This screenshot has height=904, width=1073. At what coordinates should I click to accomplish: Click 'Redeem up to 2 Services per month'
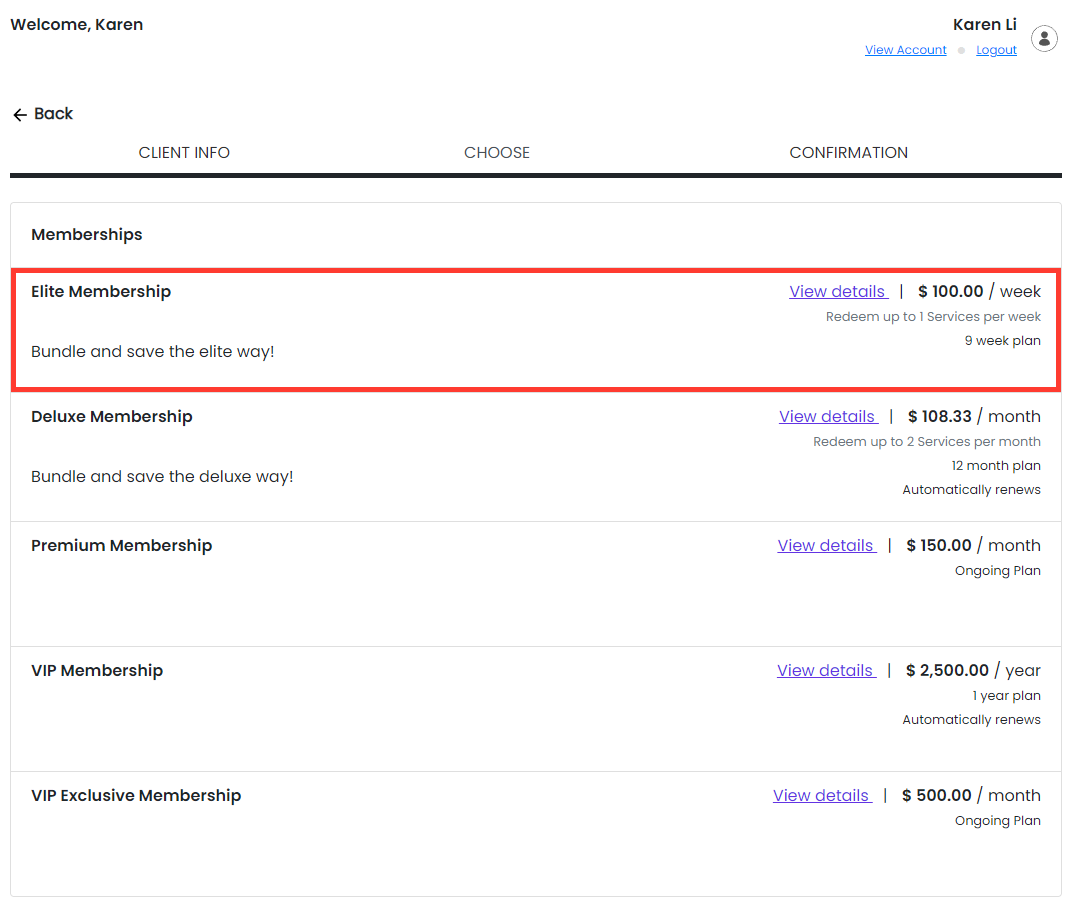(927, 442)
